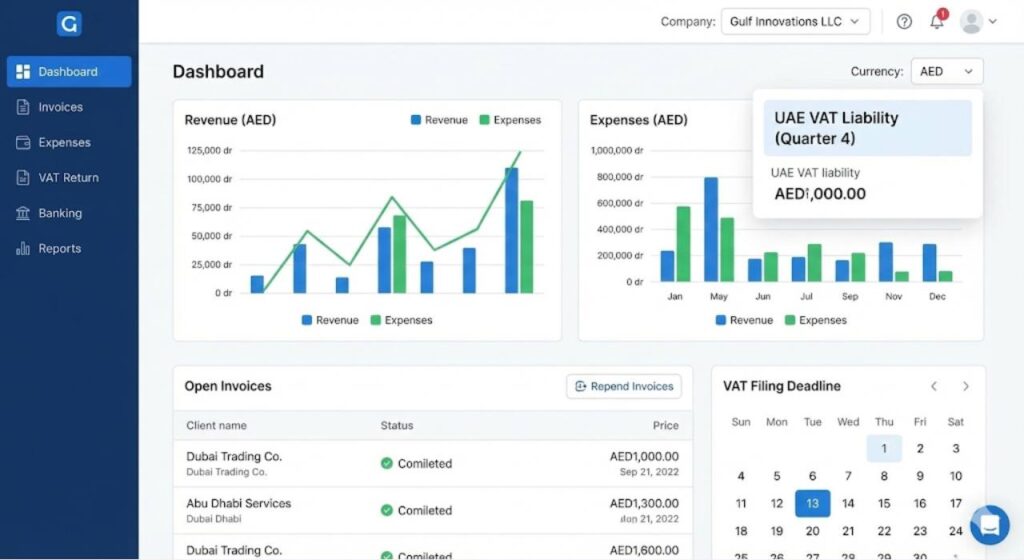Click the tall blue May expenses bar
Screen dimensions: 1024x560
coord(711,229)
